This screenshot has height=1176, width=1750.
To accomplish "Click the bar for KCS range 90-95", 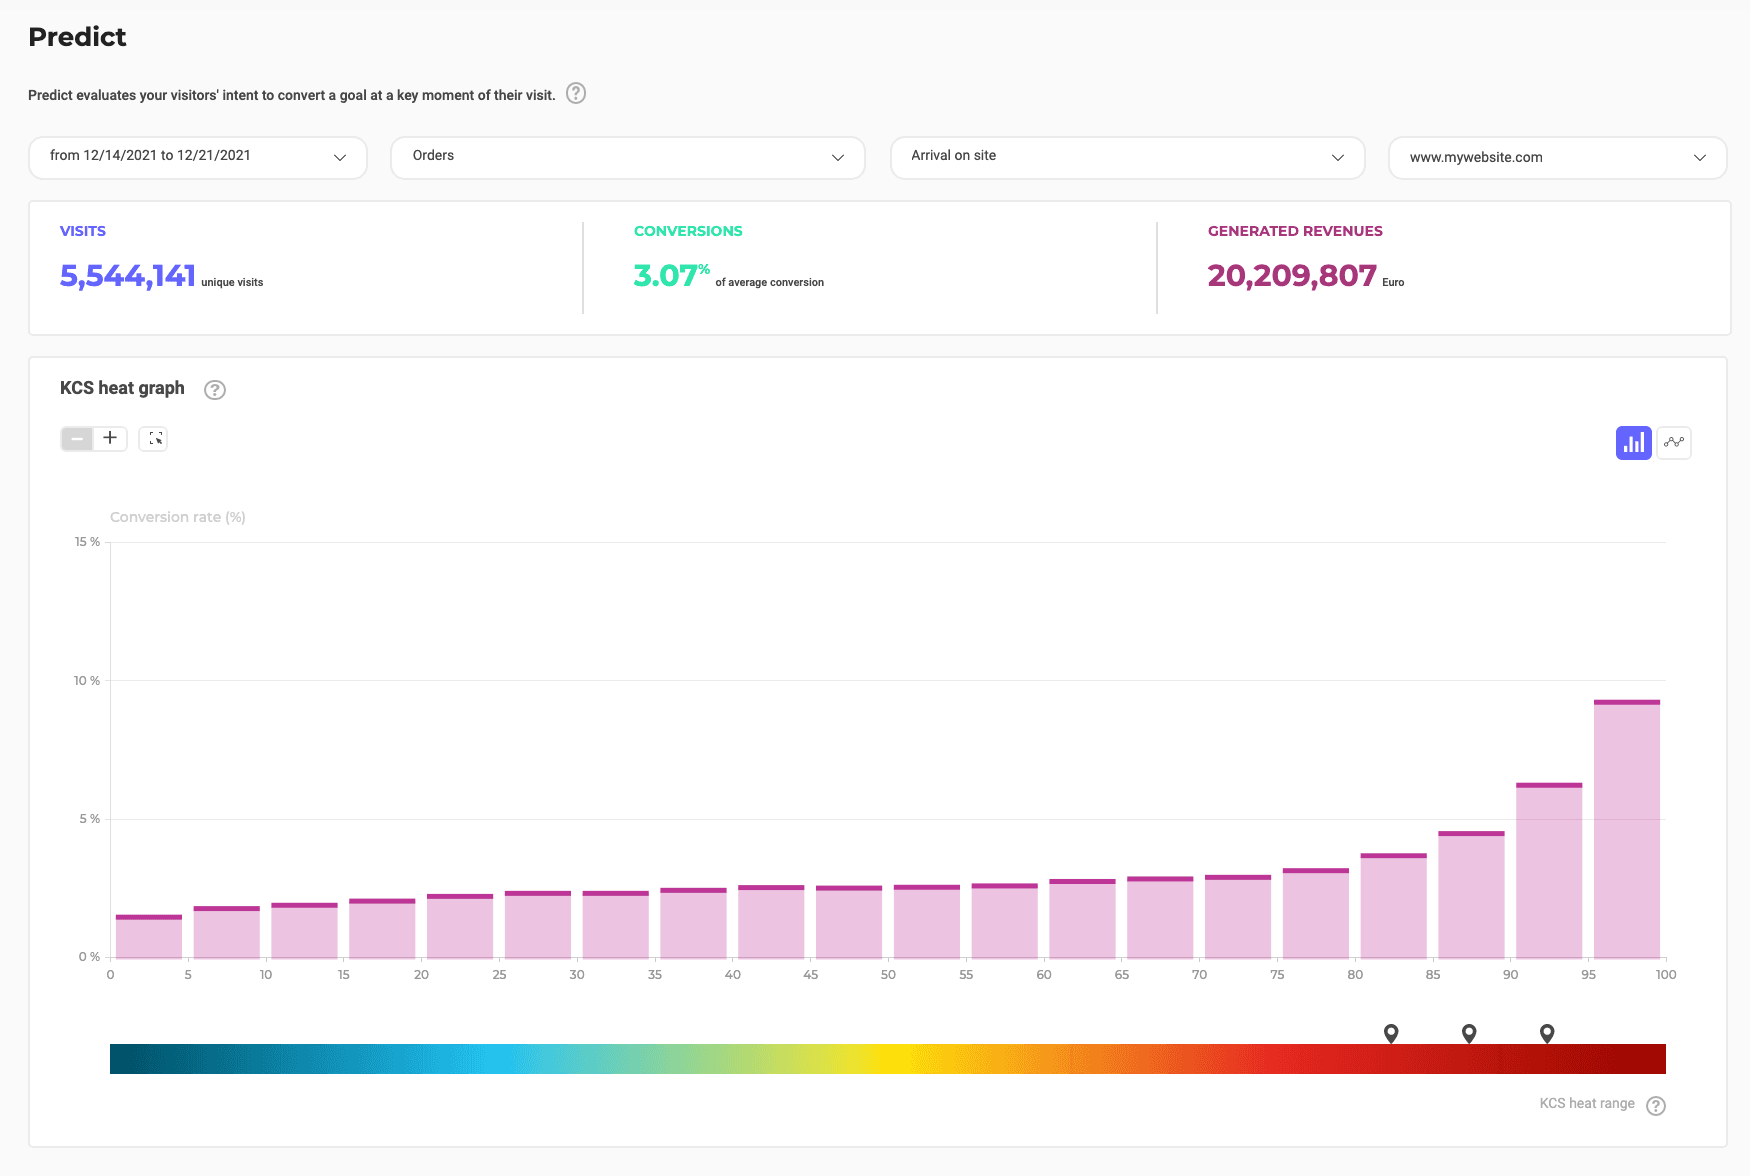I will (1549, 871).
